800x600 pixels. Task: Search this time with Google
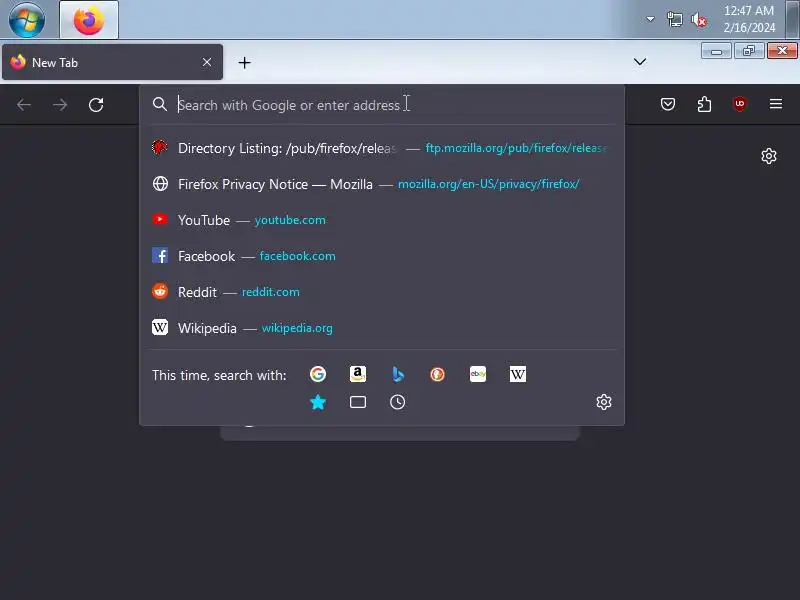click(318, 374)
